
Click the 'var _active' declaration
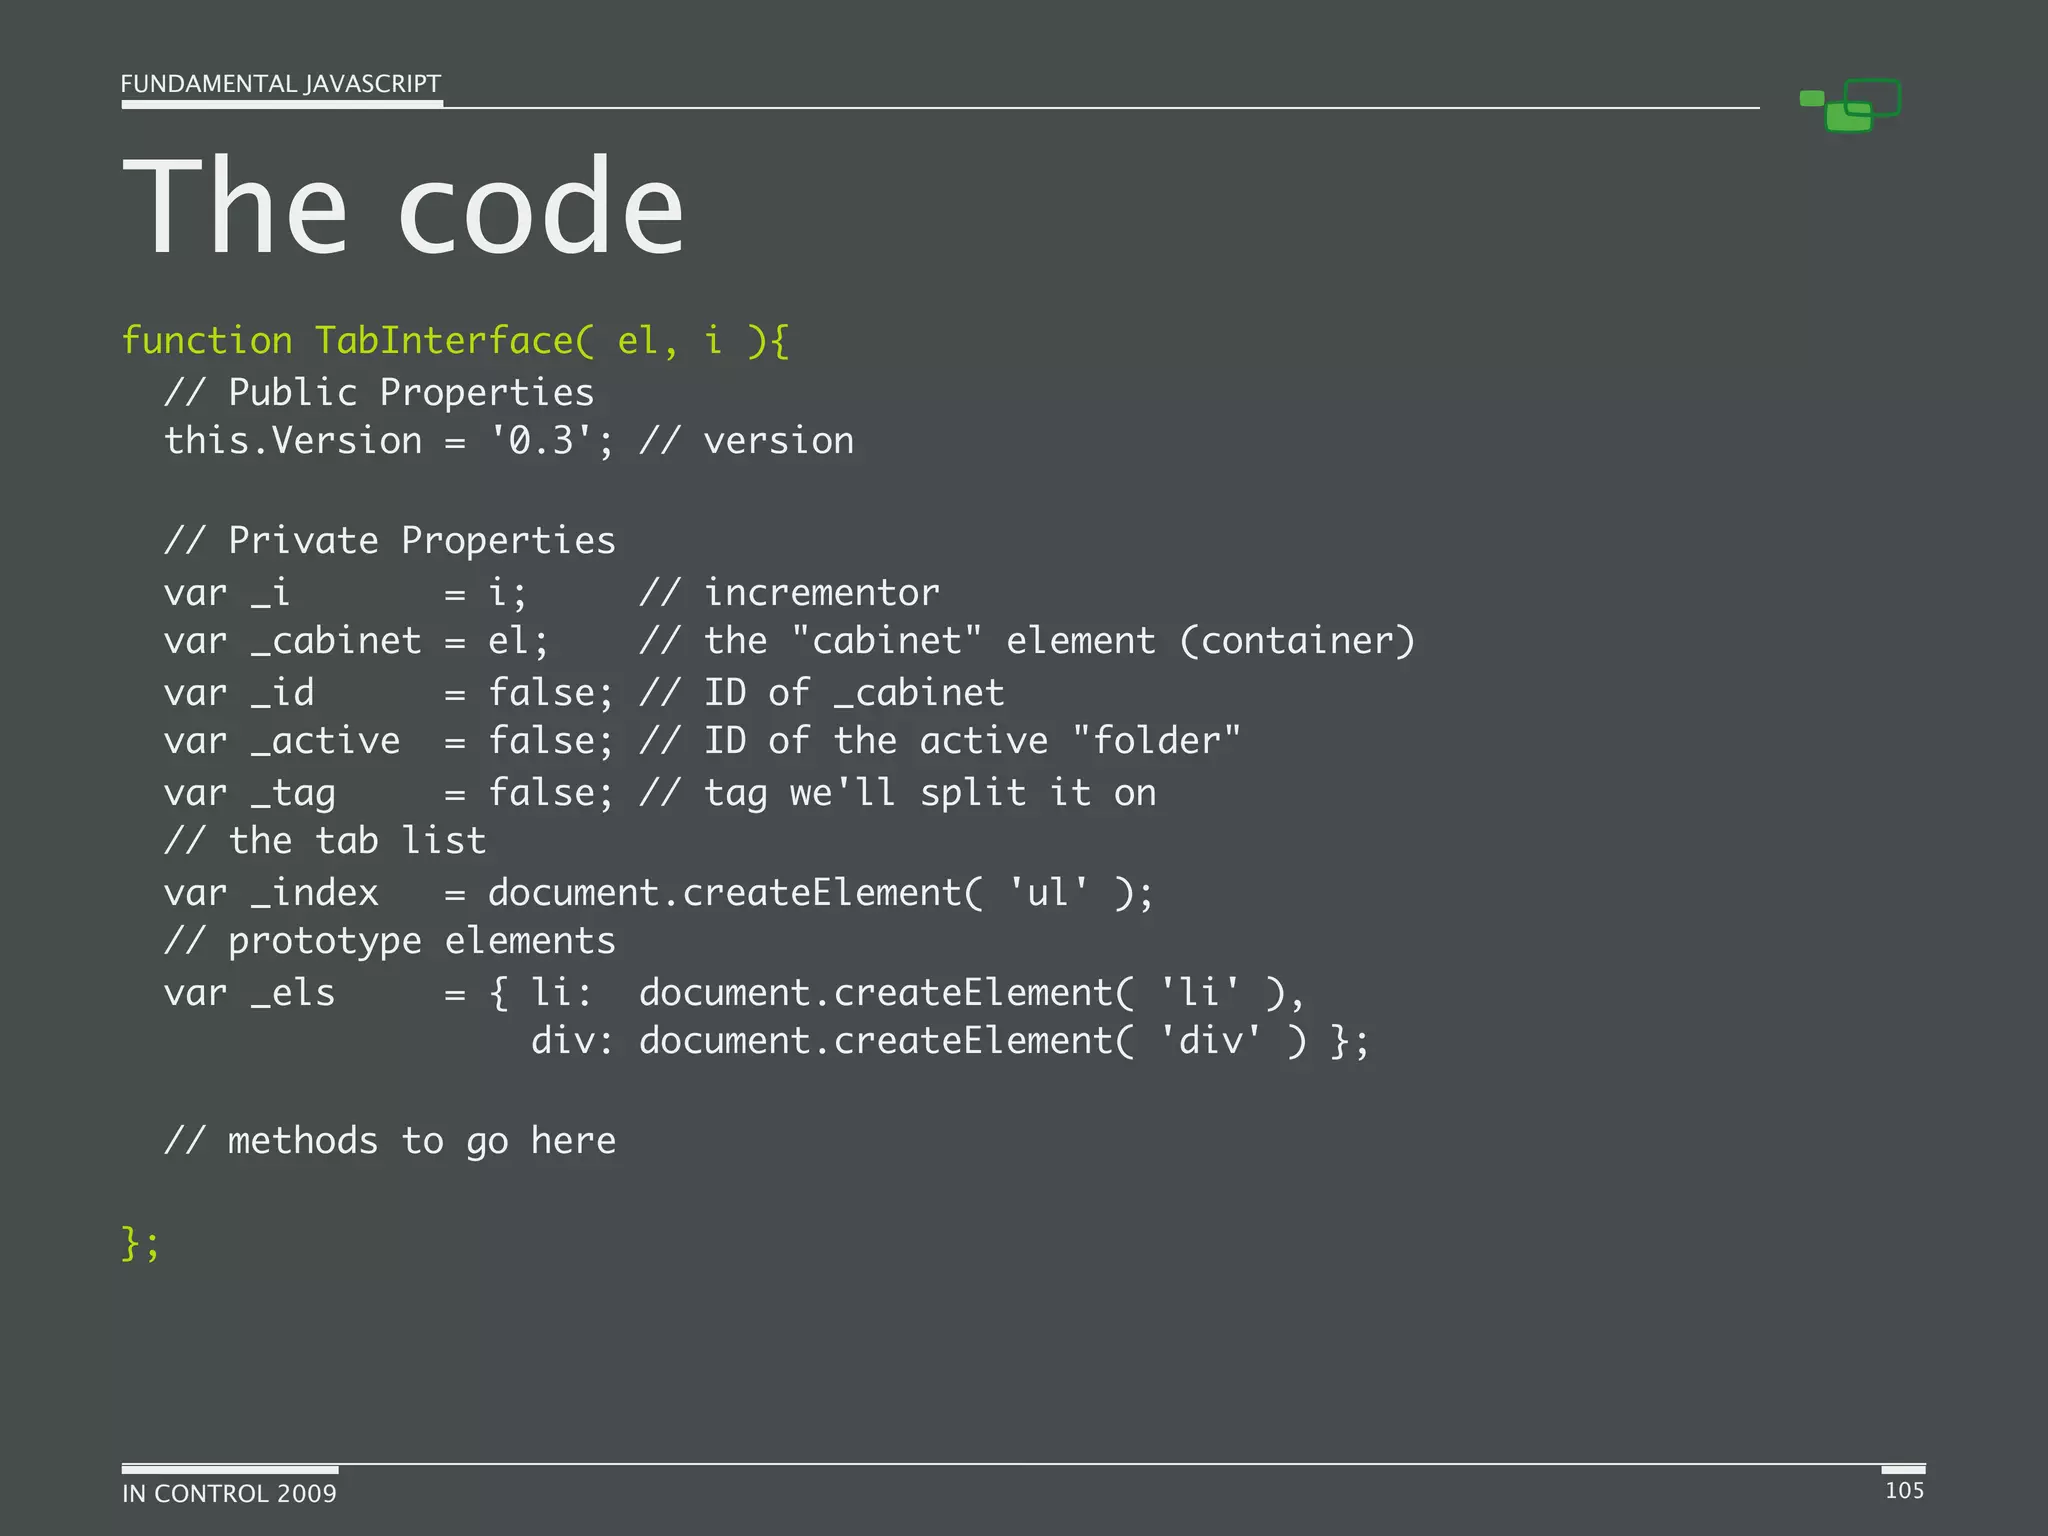tap(282, 741)
